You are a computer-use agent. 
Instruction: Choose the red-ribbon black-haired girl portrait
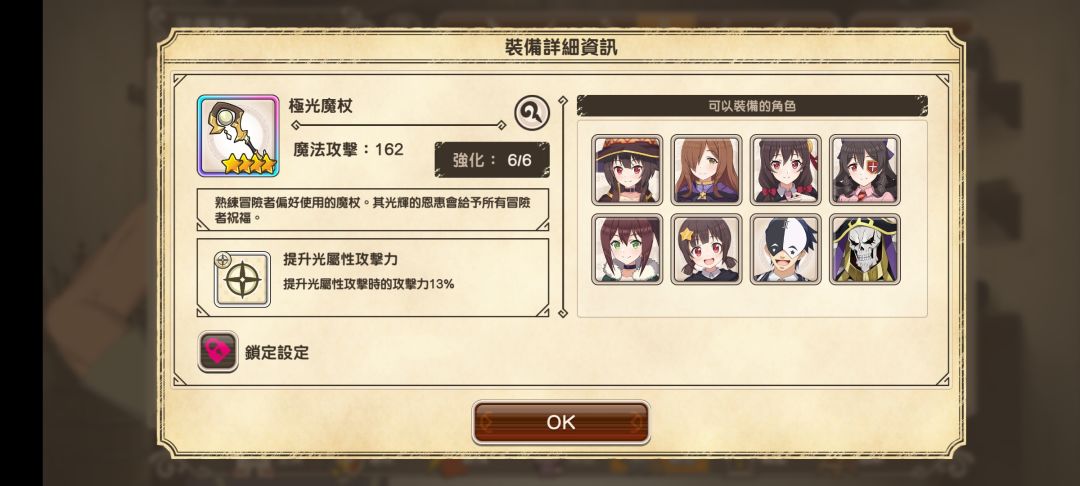[785, 169]
